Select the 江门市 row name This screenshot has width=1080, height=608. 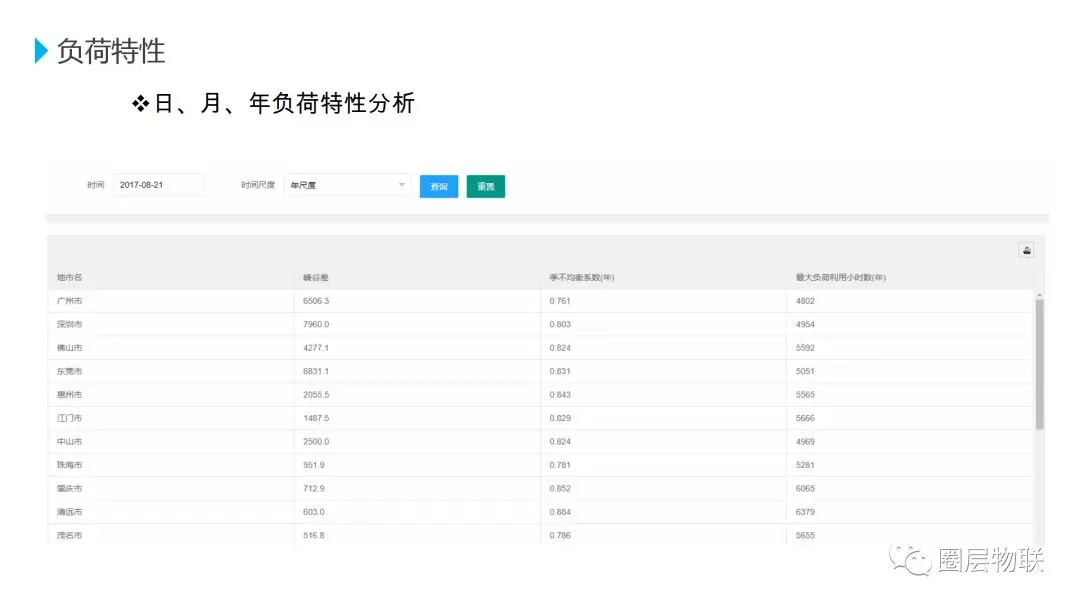tap(69, 418)
